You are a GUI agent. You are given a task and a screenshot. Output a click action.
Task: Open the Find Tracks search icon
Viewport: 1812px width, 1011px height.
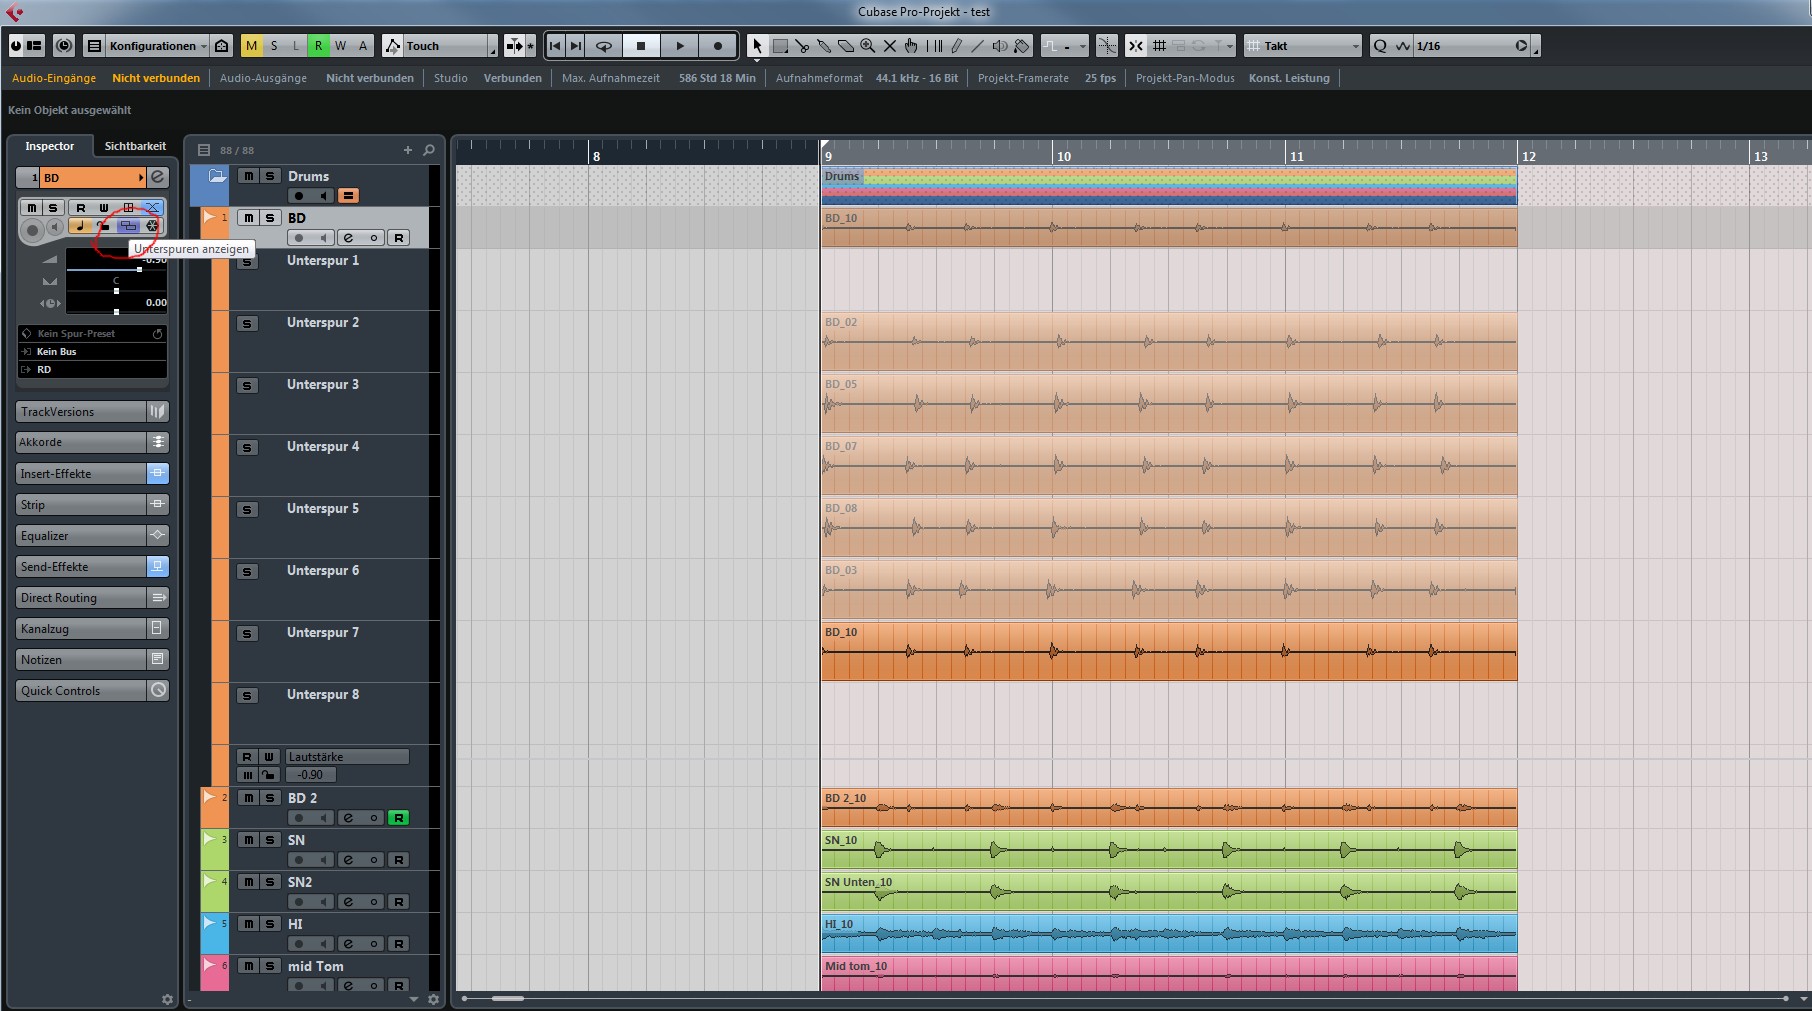(x=429, y=150)
